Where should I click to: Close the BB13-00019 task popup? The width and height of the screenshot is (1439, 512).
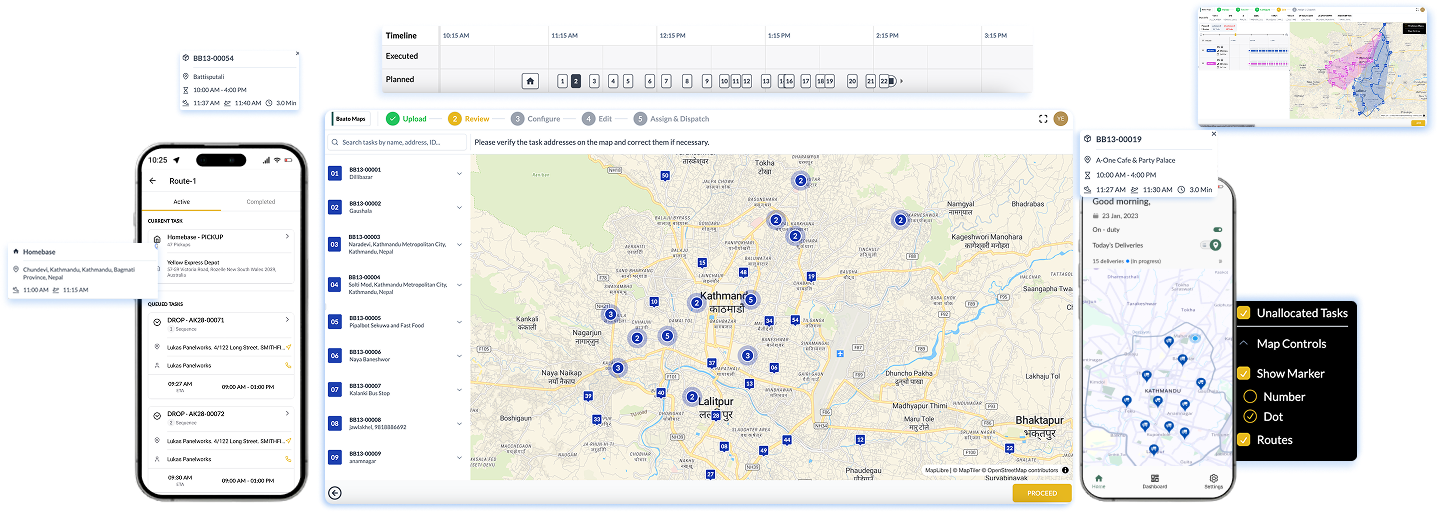pos(1214,133)
